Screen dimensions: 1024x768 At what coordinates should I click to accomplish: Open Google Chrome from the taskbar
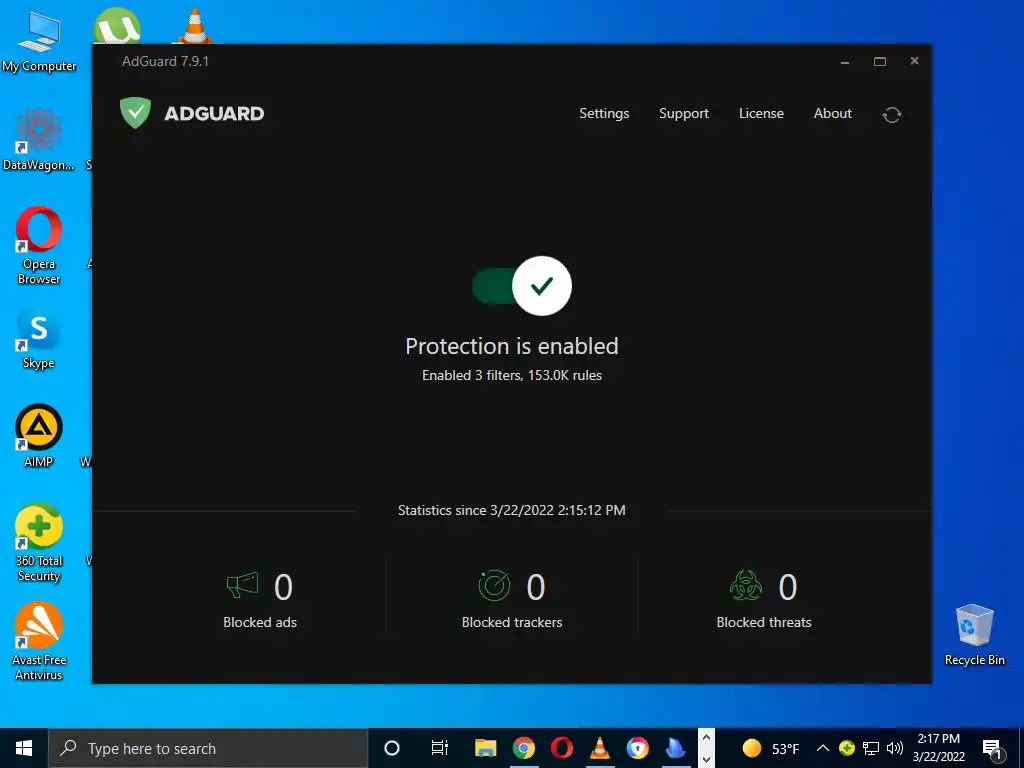pyautogui.click(x=524, y=748)
